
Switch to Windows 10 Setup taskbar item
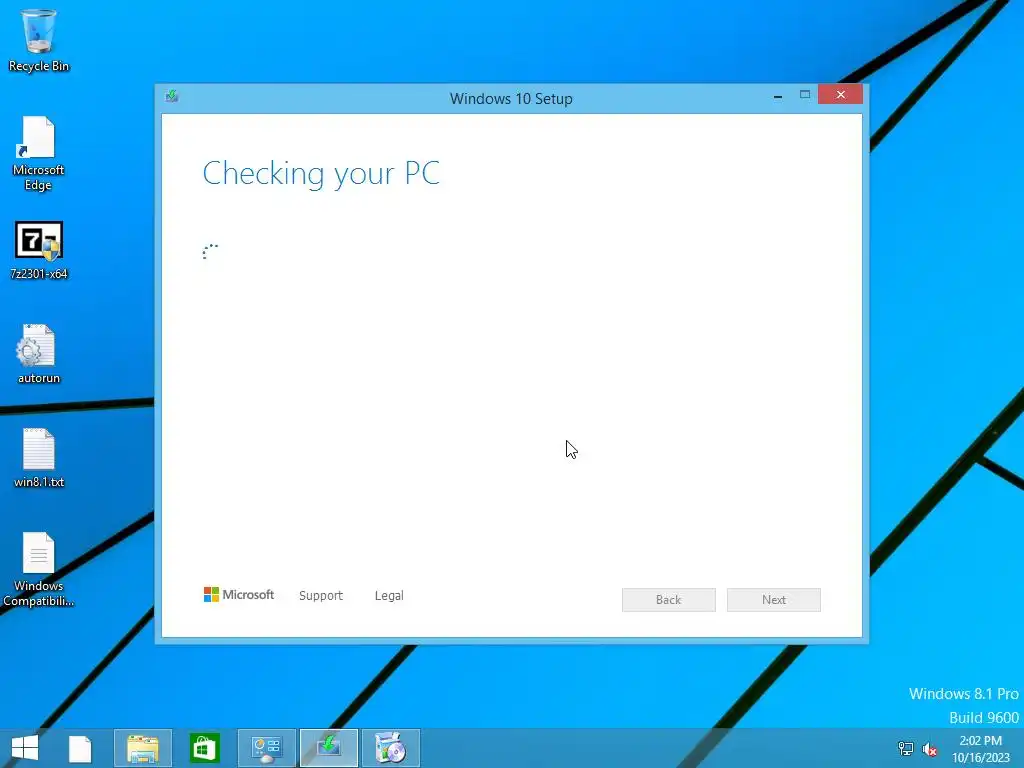click(328, 748)
